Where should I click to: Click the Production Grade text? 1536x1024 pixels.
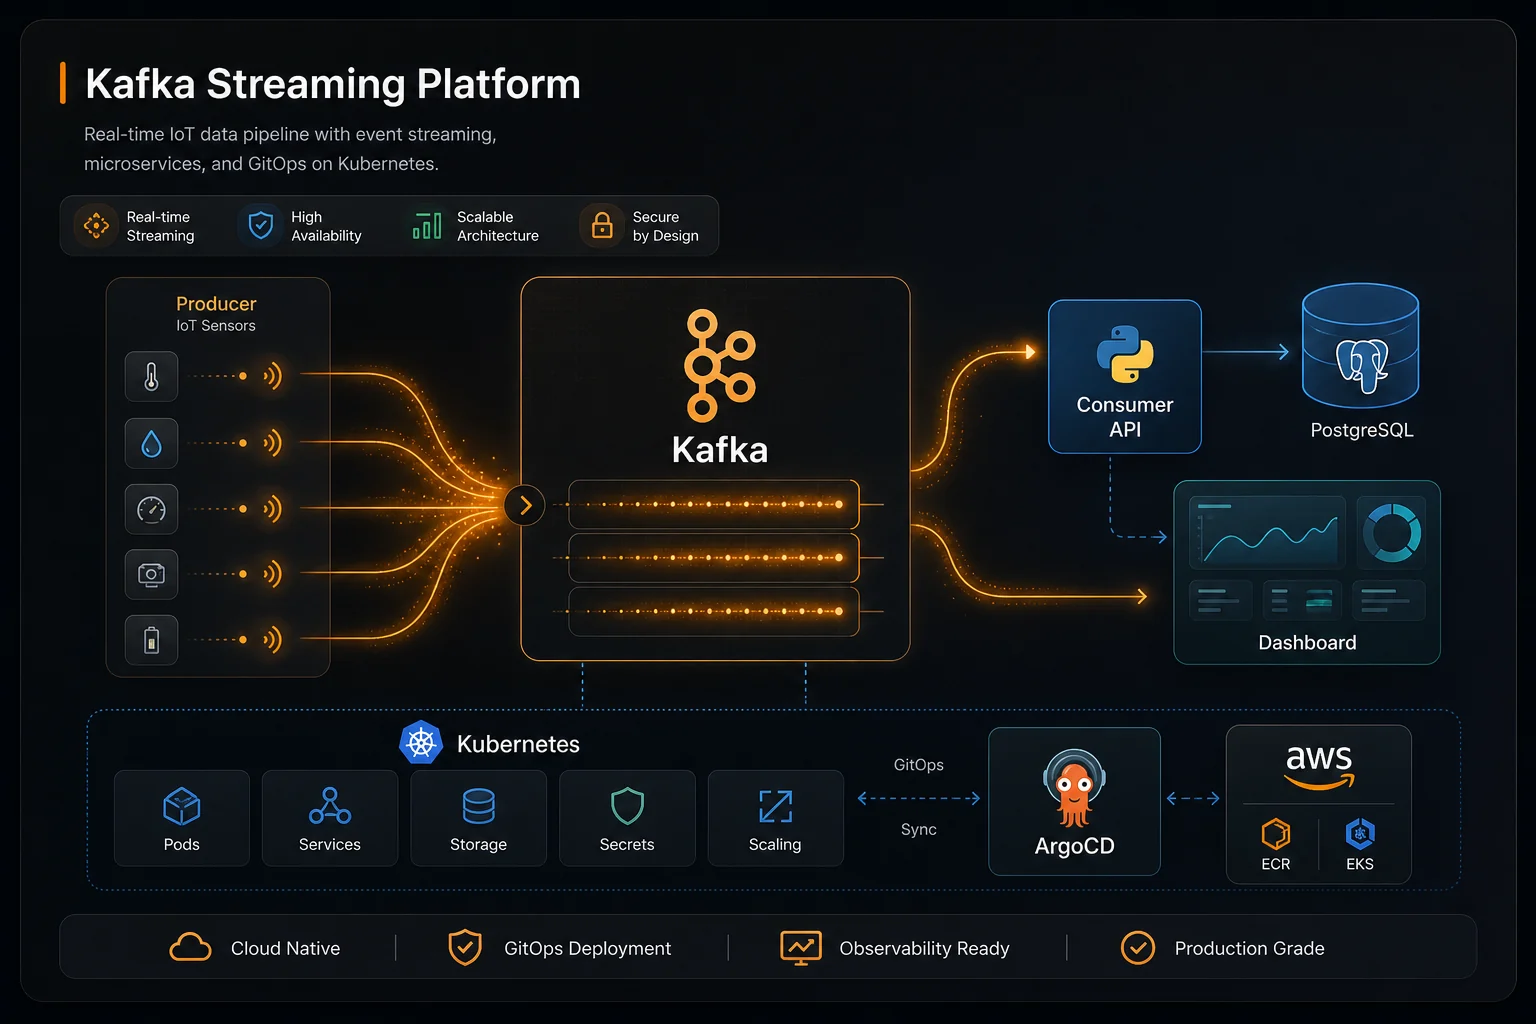point(1249,948)
